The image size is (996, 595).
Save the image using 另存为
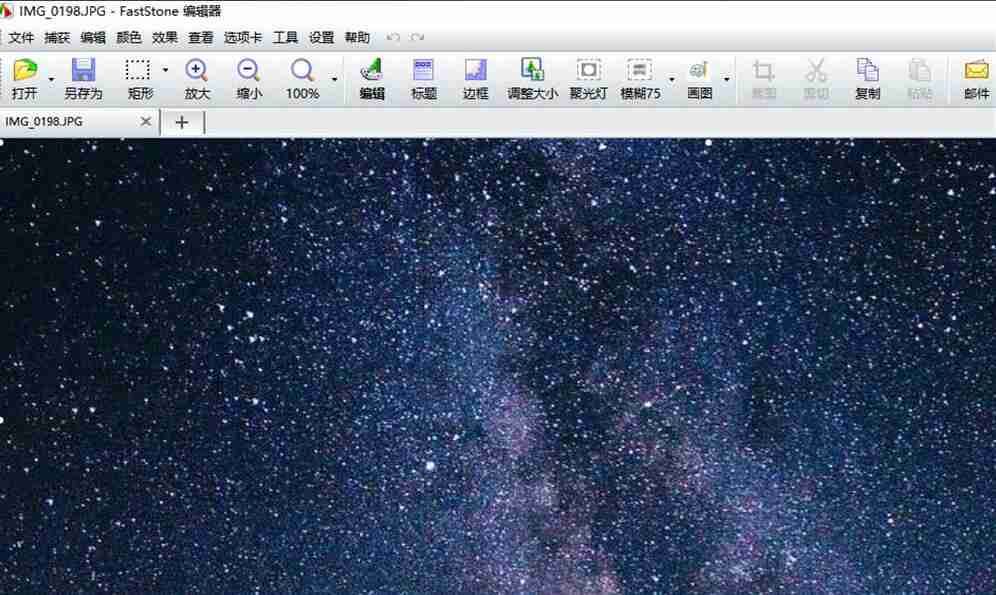coord(84,78)
